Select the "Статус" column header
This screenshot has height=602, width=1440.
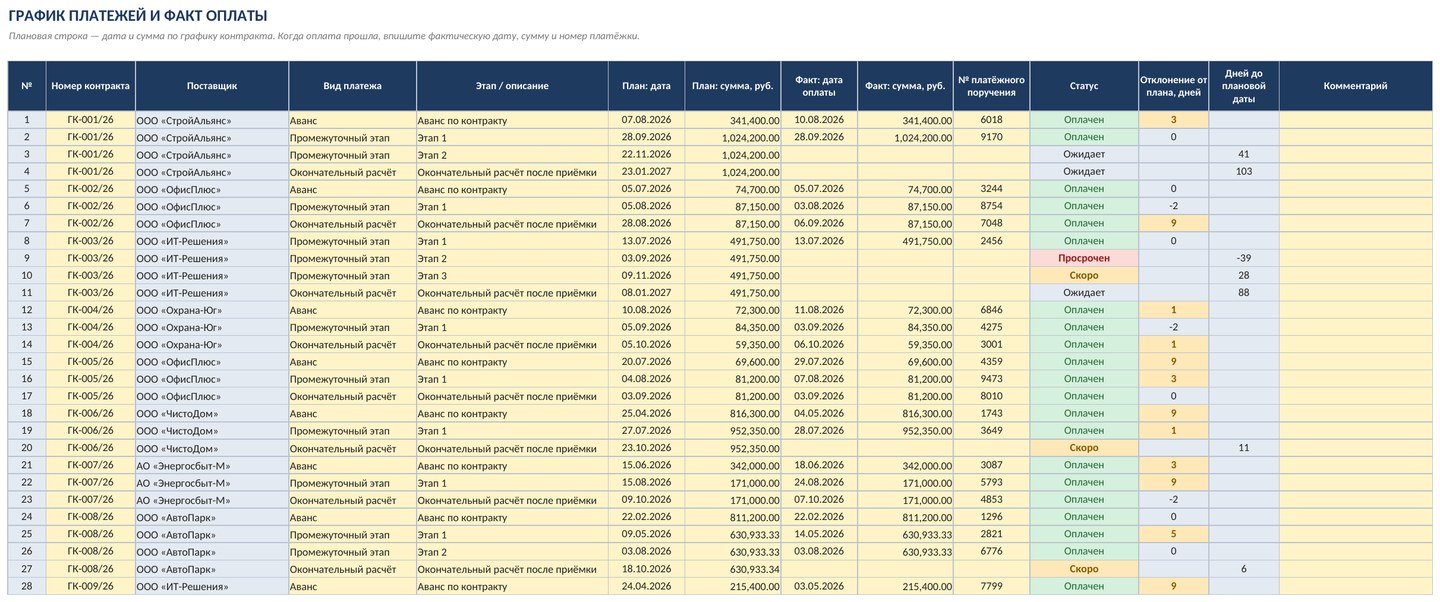[x=1084, y=86]
